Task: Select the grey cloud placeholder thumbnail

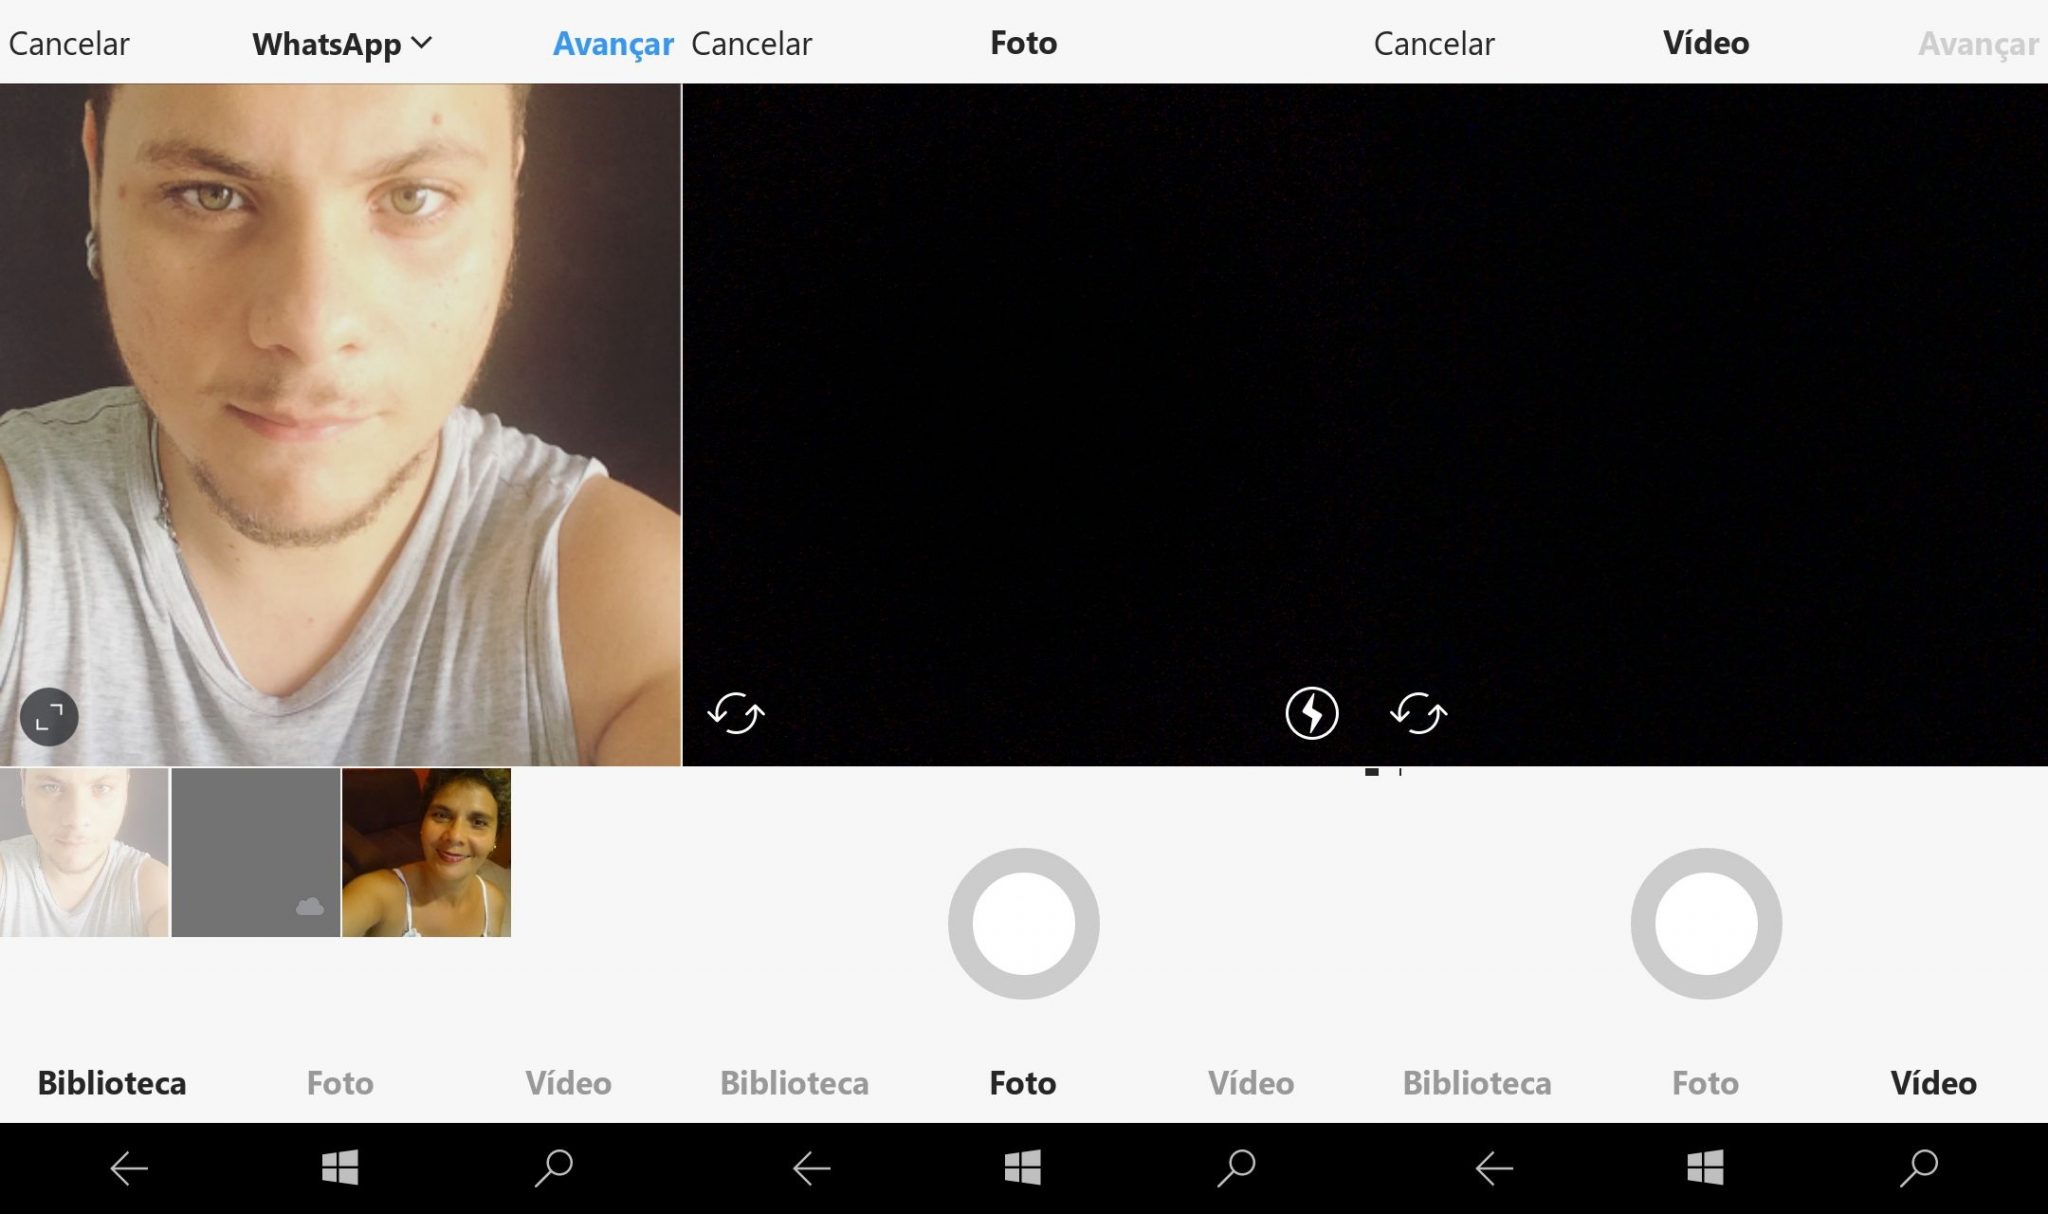Action: pyautogui.click(x=256, y=852)
